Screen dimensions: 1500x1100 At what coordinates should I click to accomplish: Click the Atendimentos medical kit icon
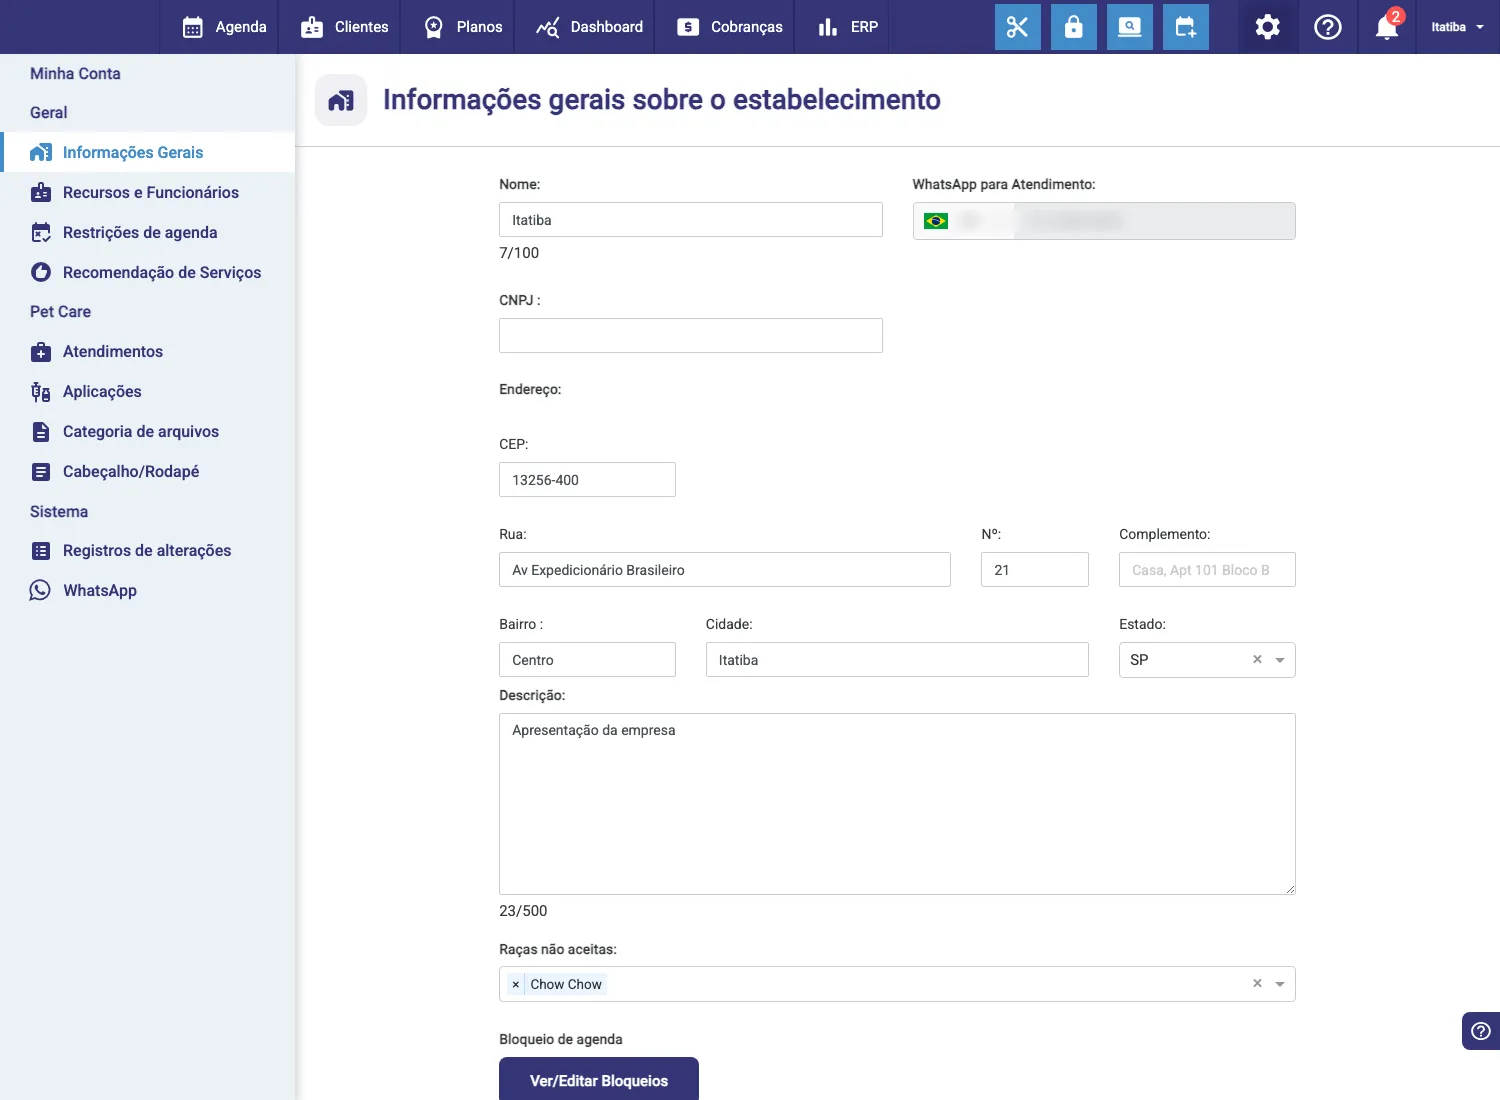[41, 352]
